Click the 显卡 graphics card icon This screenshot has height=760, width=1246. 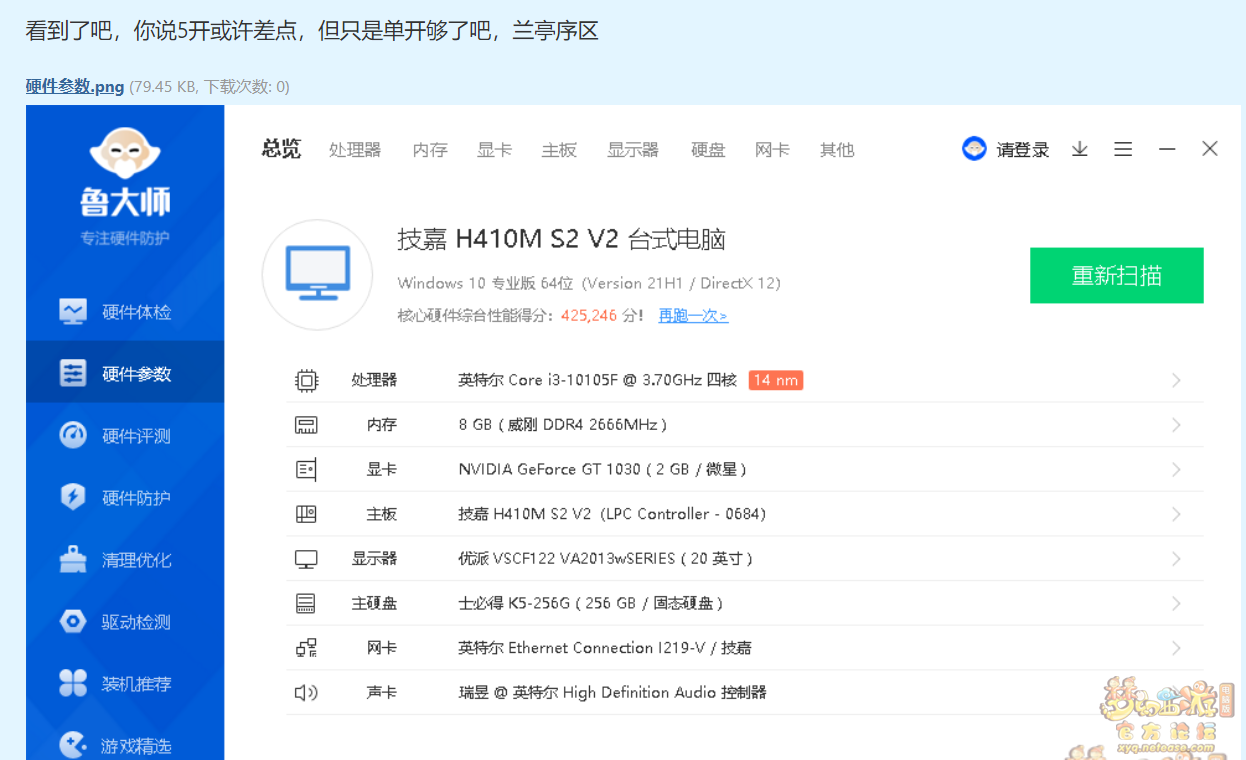click(306, 469)
